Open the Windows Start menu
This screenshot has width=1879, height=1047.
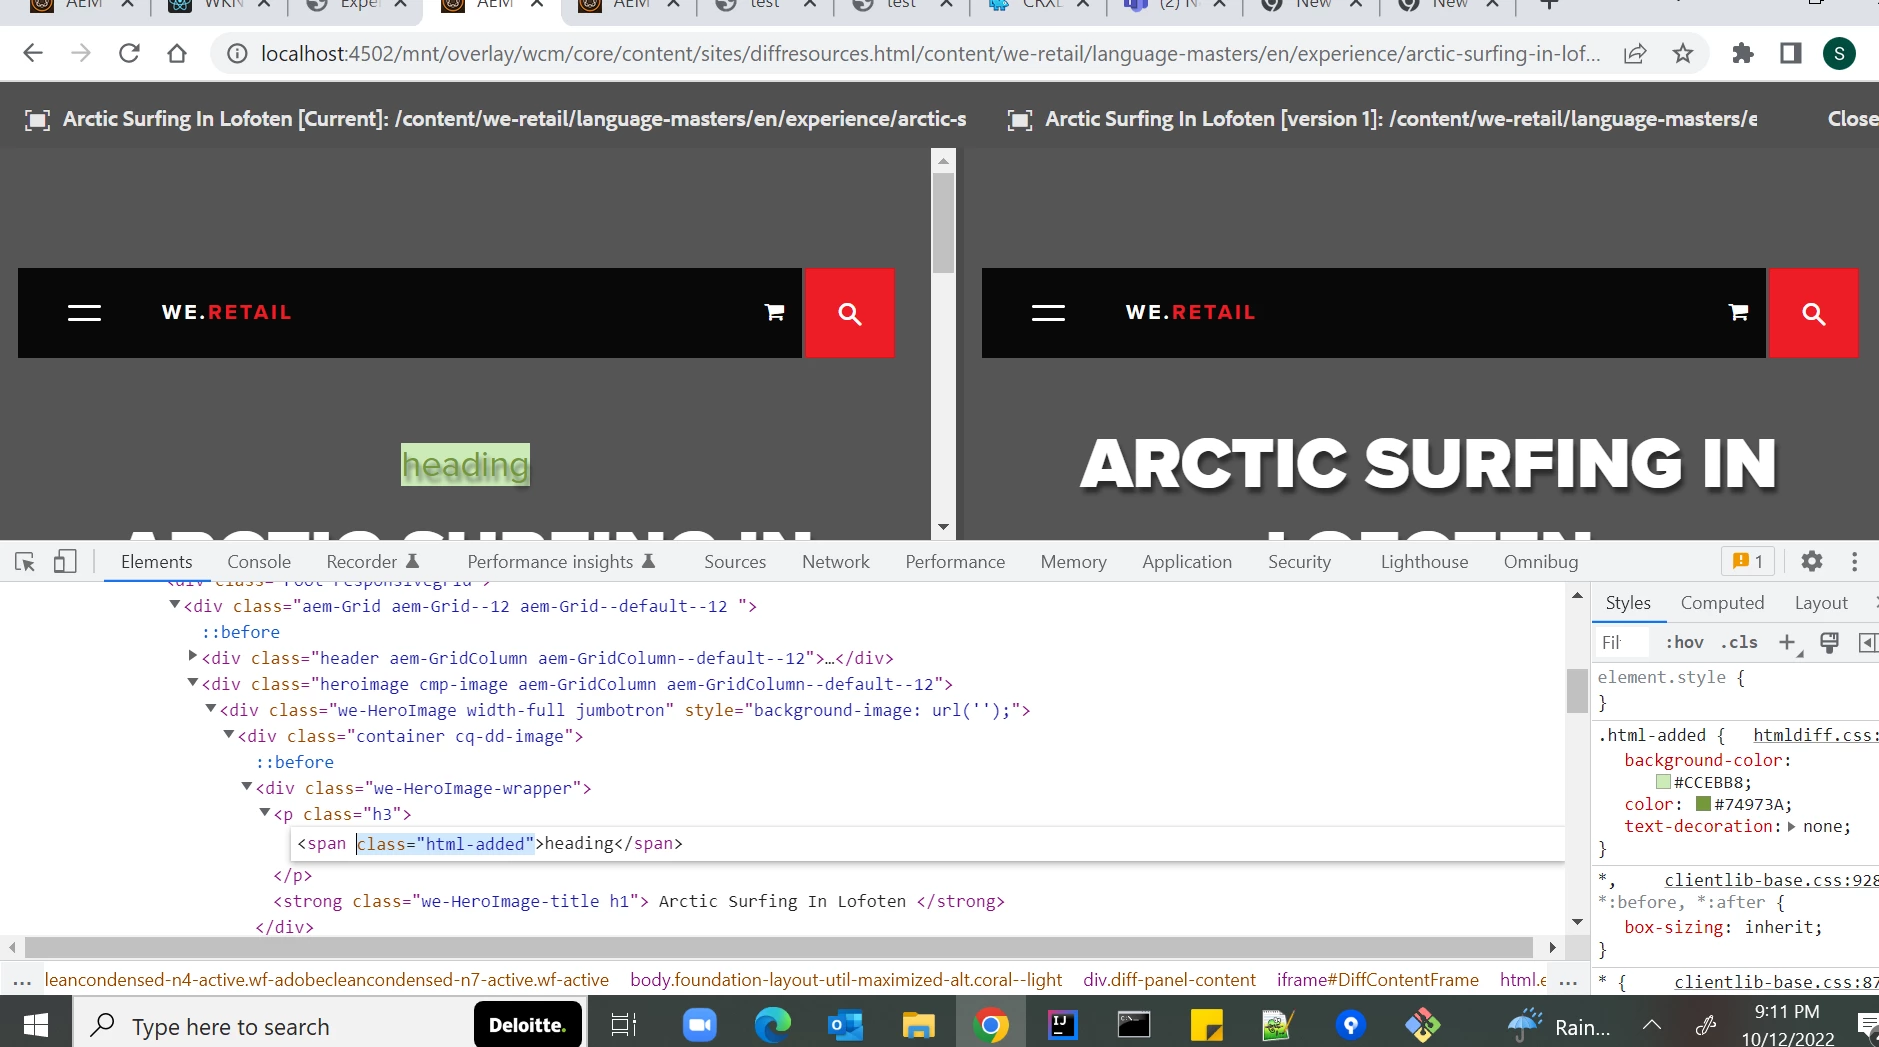(36, 1025)
